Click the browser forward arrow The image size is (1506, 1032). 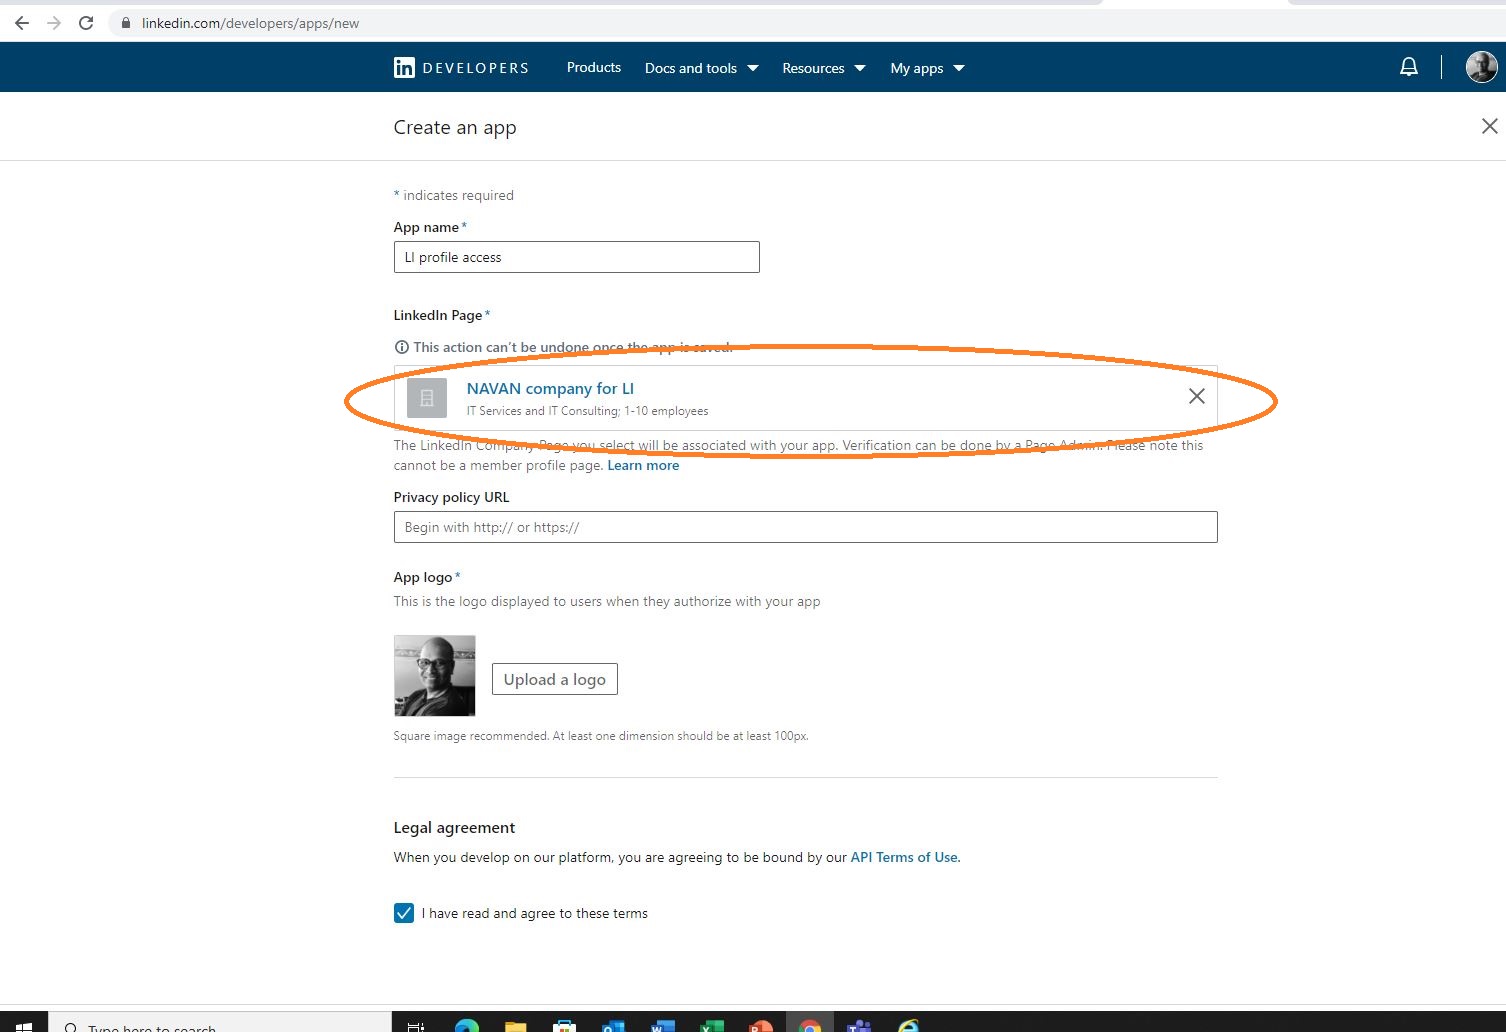coord(54,23)
